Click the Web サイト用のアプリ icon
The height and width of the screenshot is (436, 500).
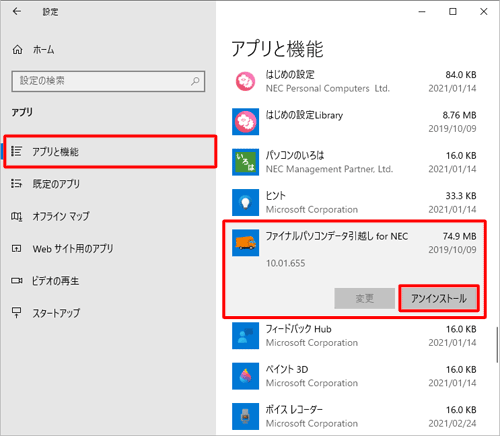pyautogui.click(x=16, y=248)
